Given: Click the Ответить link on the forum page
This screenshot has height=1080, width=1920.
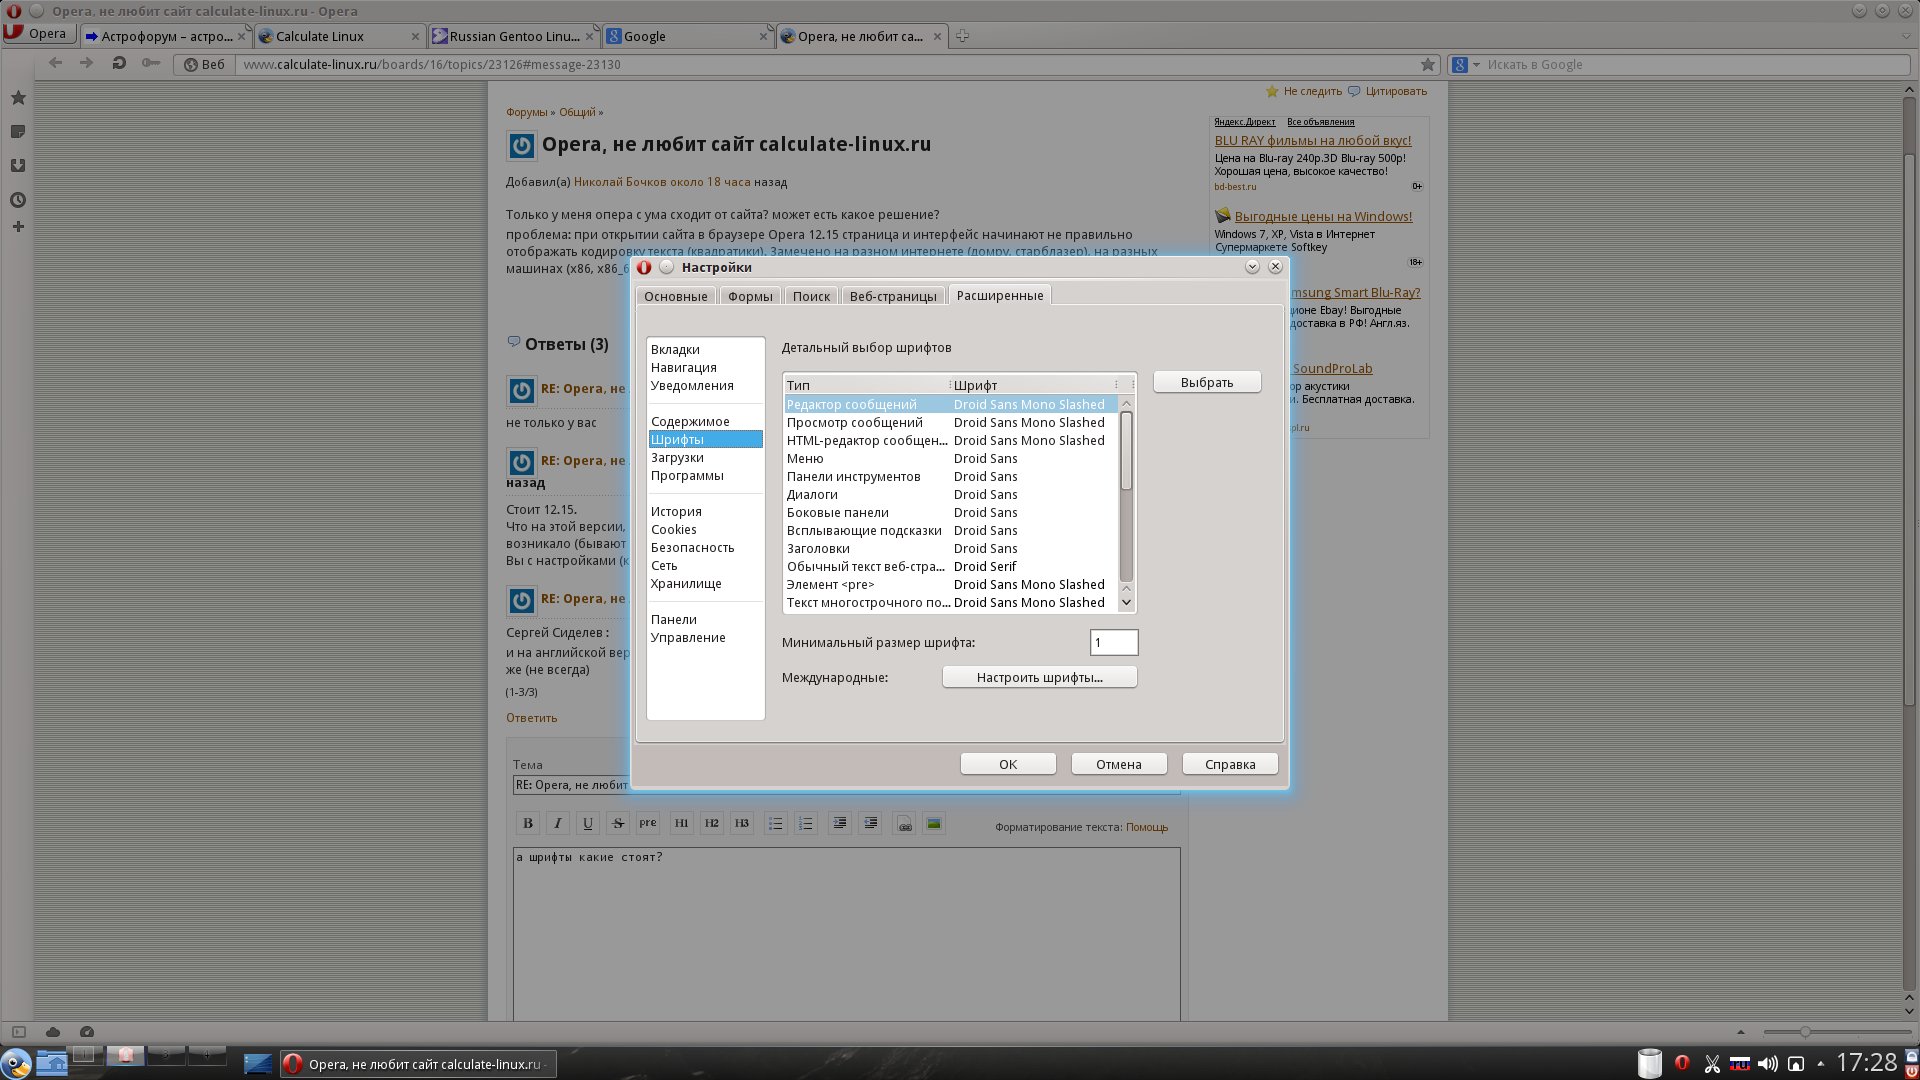Looking at the screenshot, I should click(x=531, y=718).
